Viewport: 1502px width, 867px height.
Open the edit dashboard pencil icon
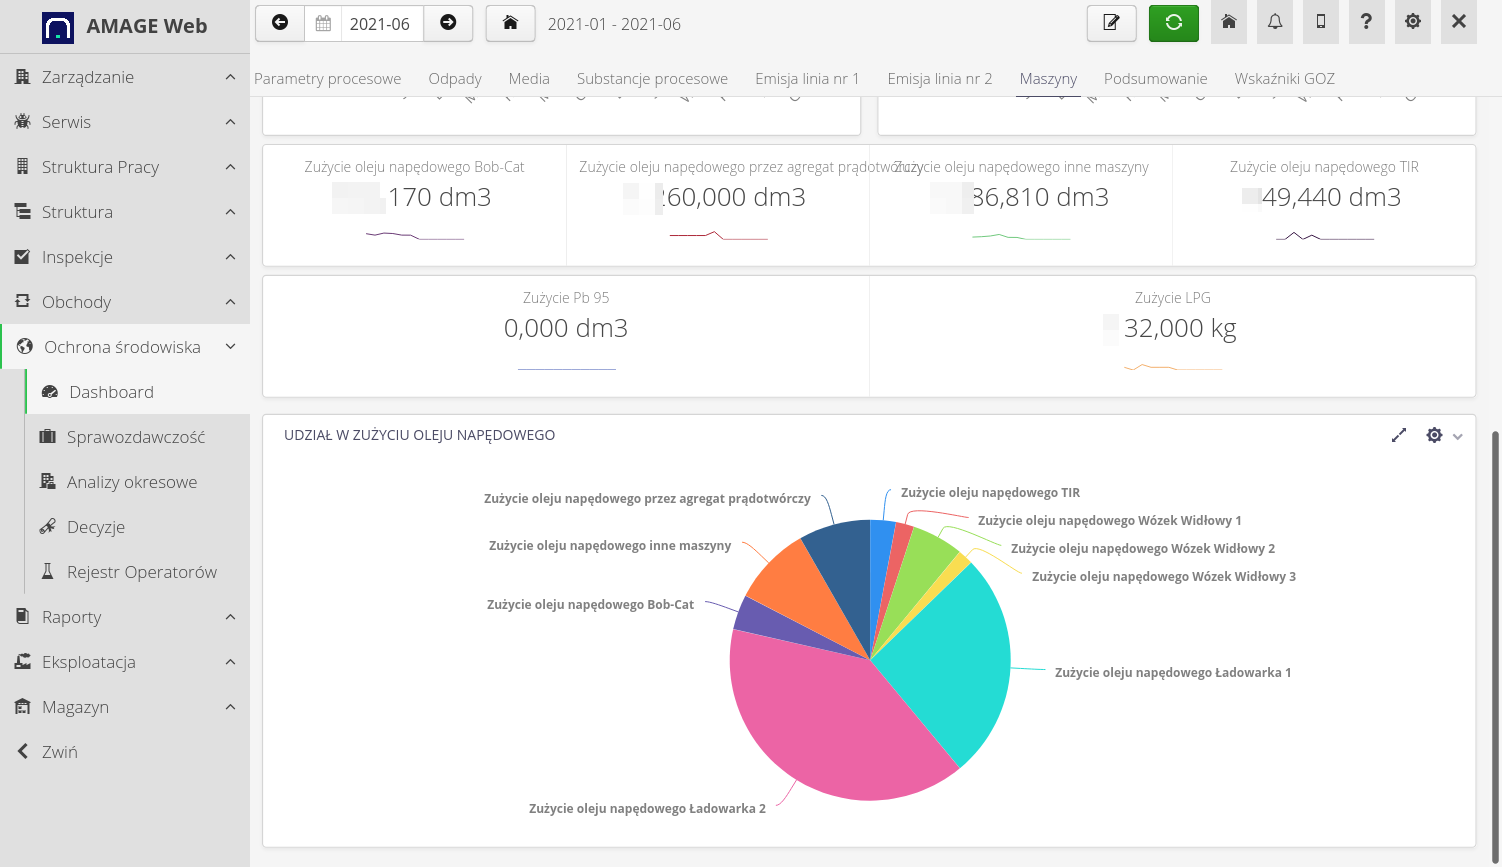[x=1111, y=23]
